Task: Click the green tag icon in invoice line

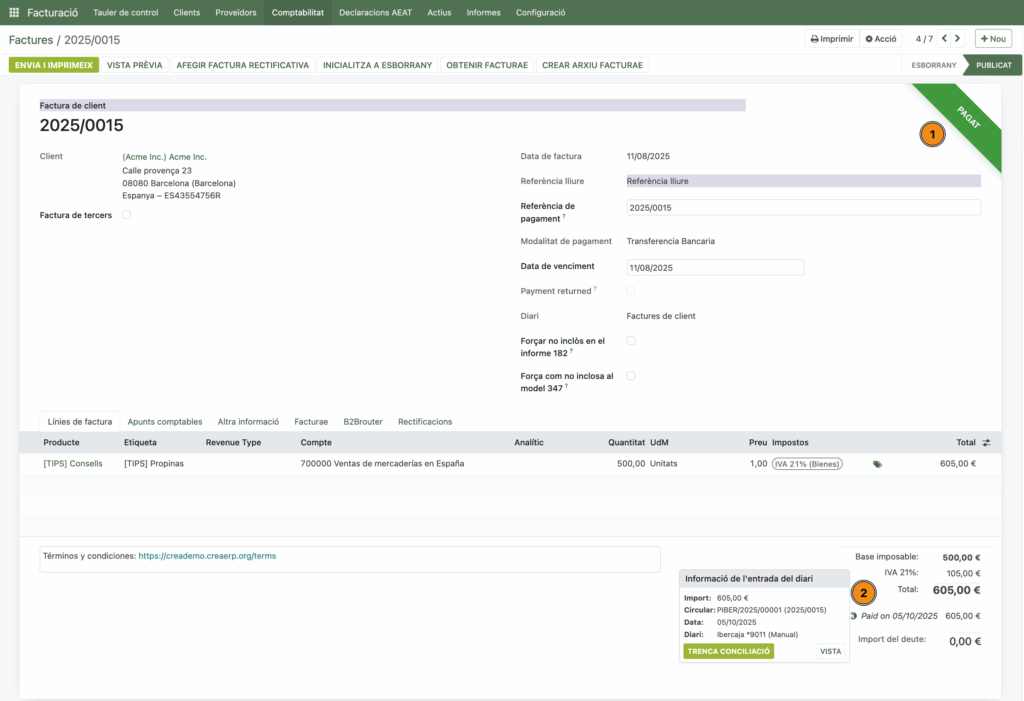Action: pyautogui.click(x=877, y=464)
